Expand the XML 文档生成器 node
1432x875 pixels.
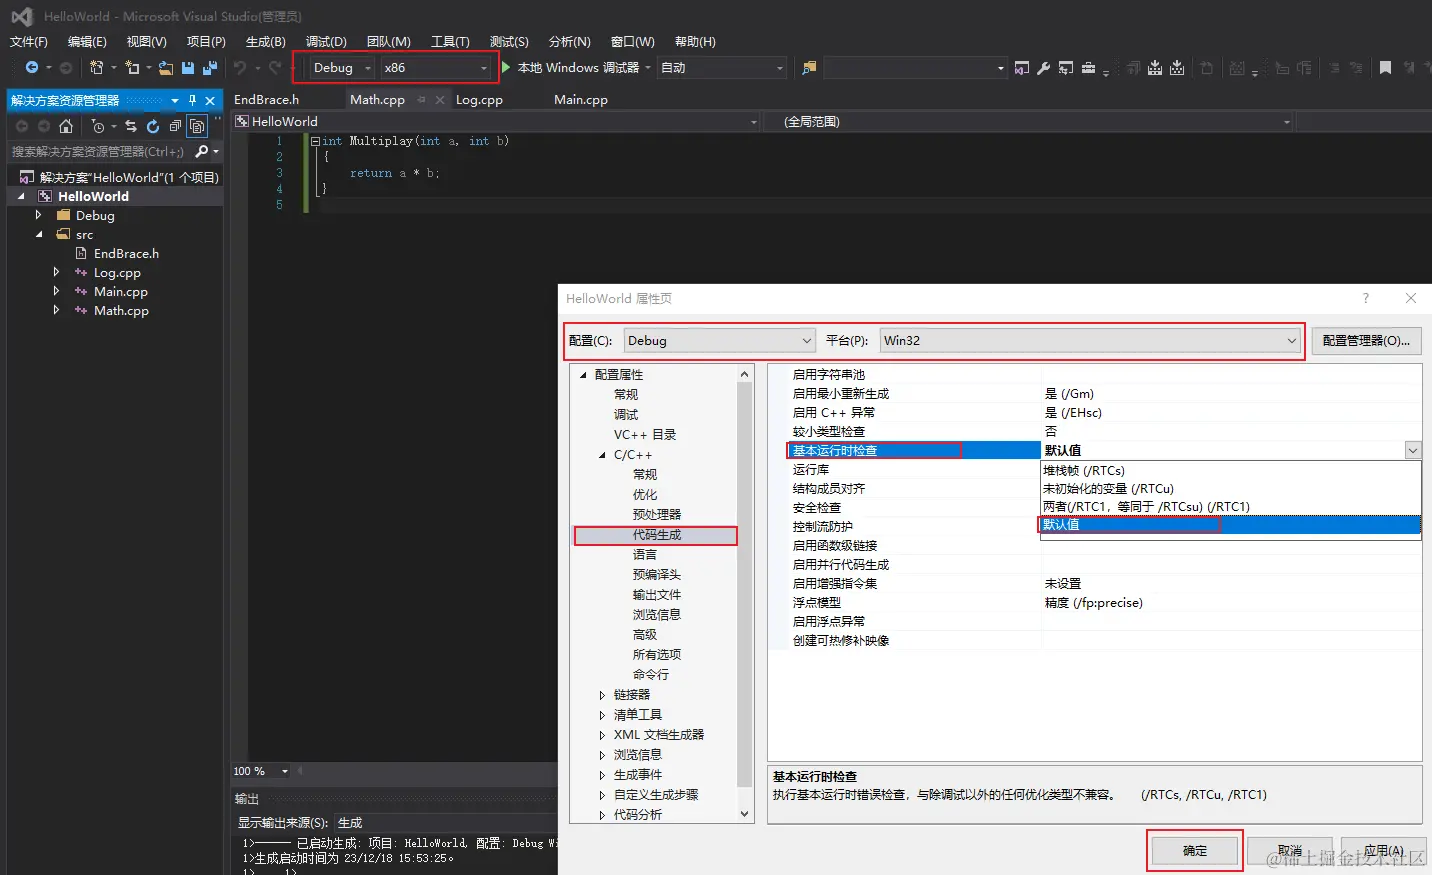tap(602, 735)
